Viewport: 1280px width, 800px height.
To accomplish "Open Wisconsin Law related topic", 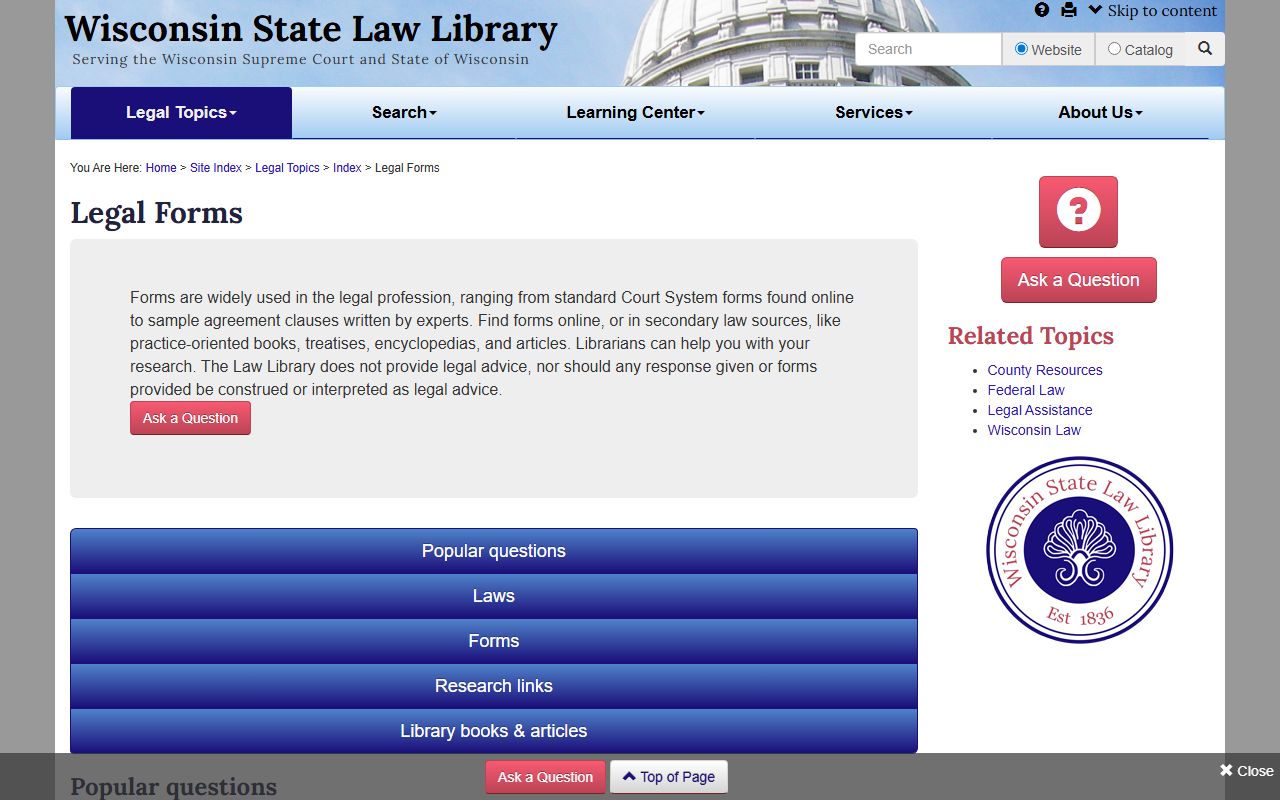I will tap(1034, 430).
